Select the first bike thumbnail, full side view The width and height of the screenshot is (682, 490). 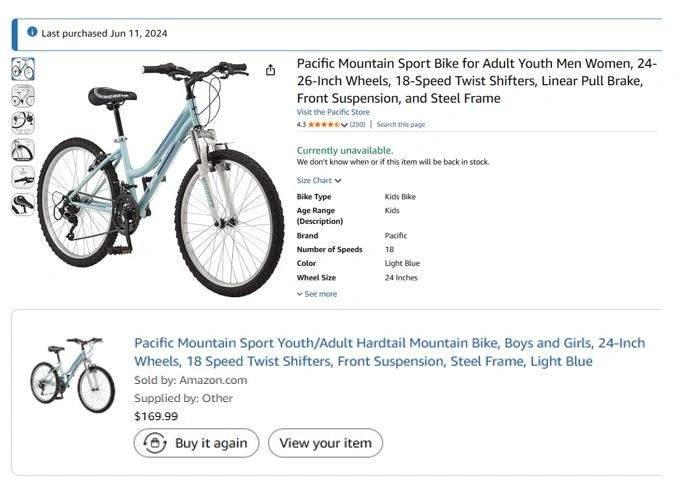[23, 69]
